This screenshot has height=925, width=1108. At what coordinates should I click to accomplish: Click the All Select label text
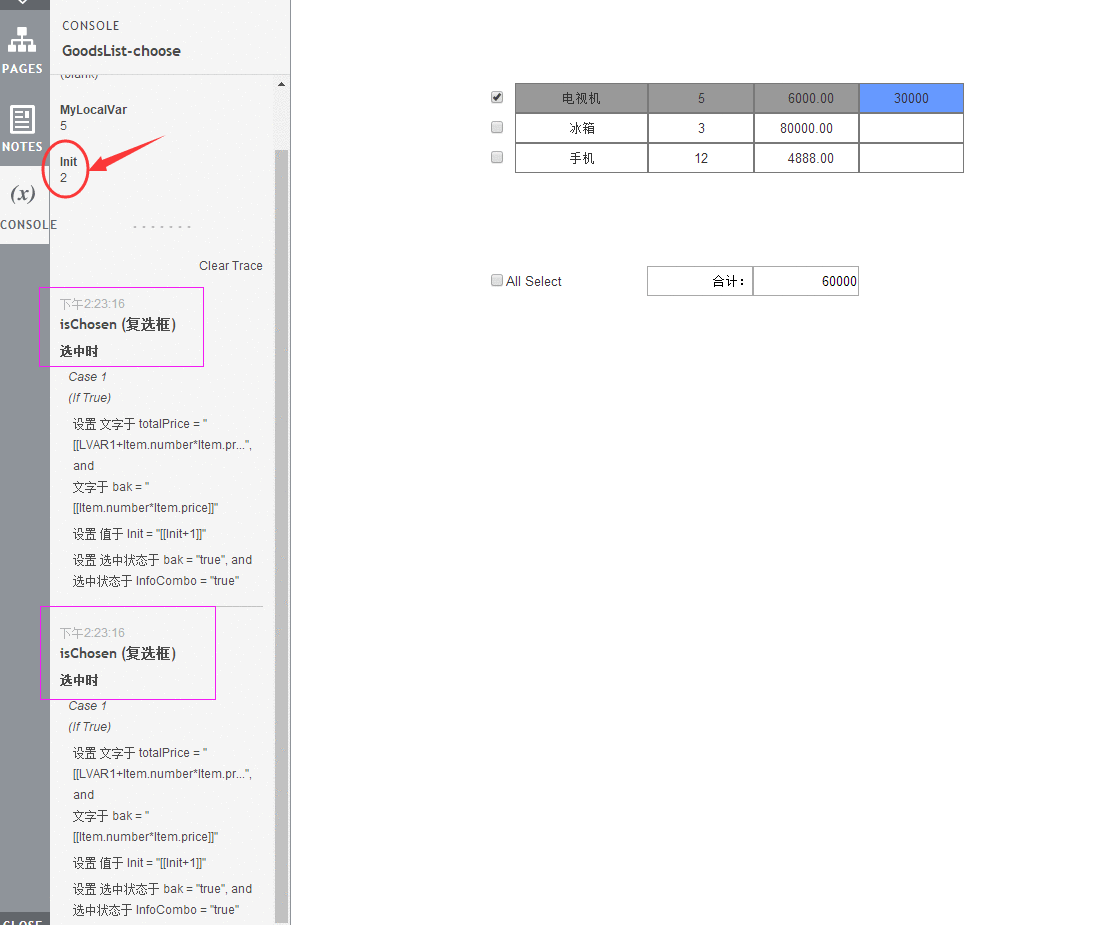click(534, 281)
